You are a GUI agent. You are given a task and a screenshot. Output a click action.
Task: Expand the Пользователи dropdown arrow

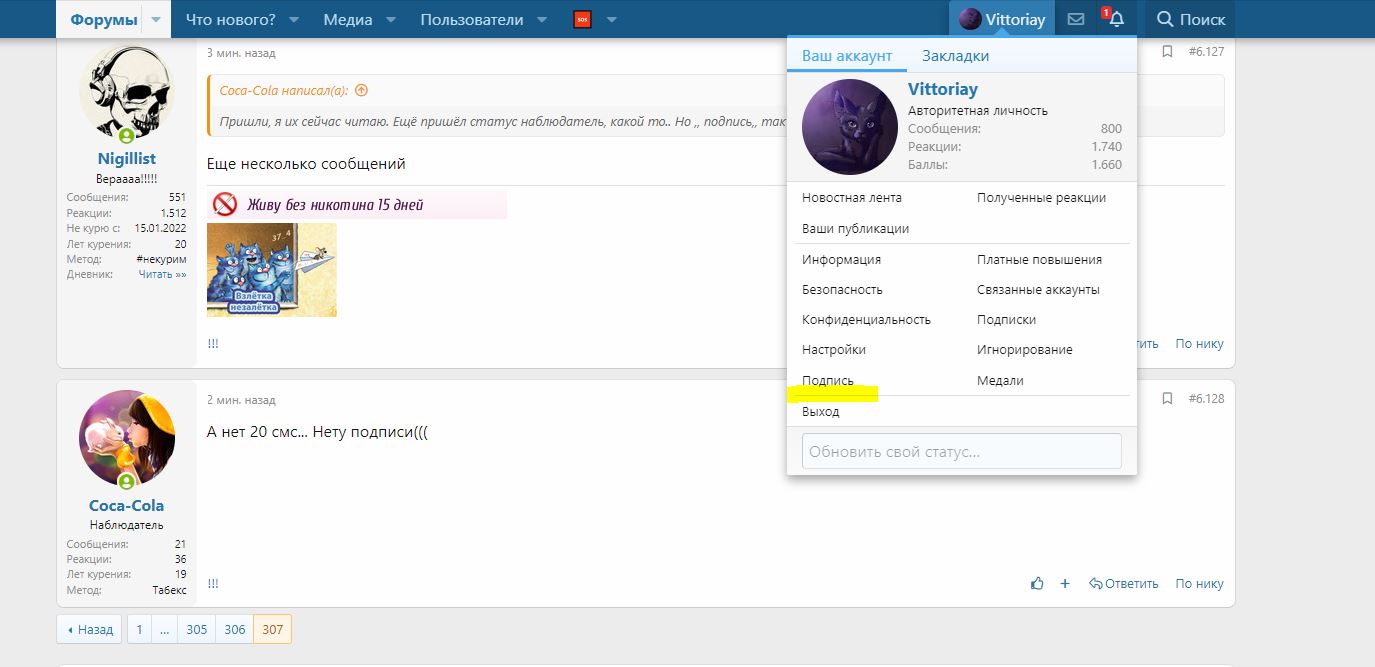[x=541, y=19]
